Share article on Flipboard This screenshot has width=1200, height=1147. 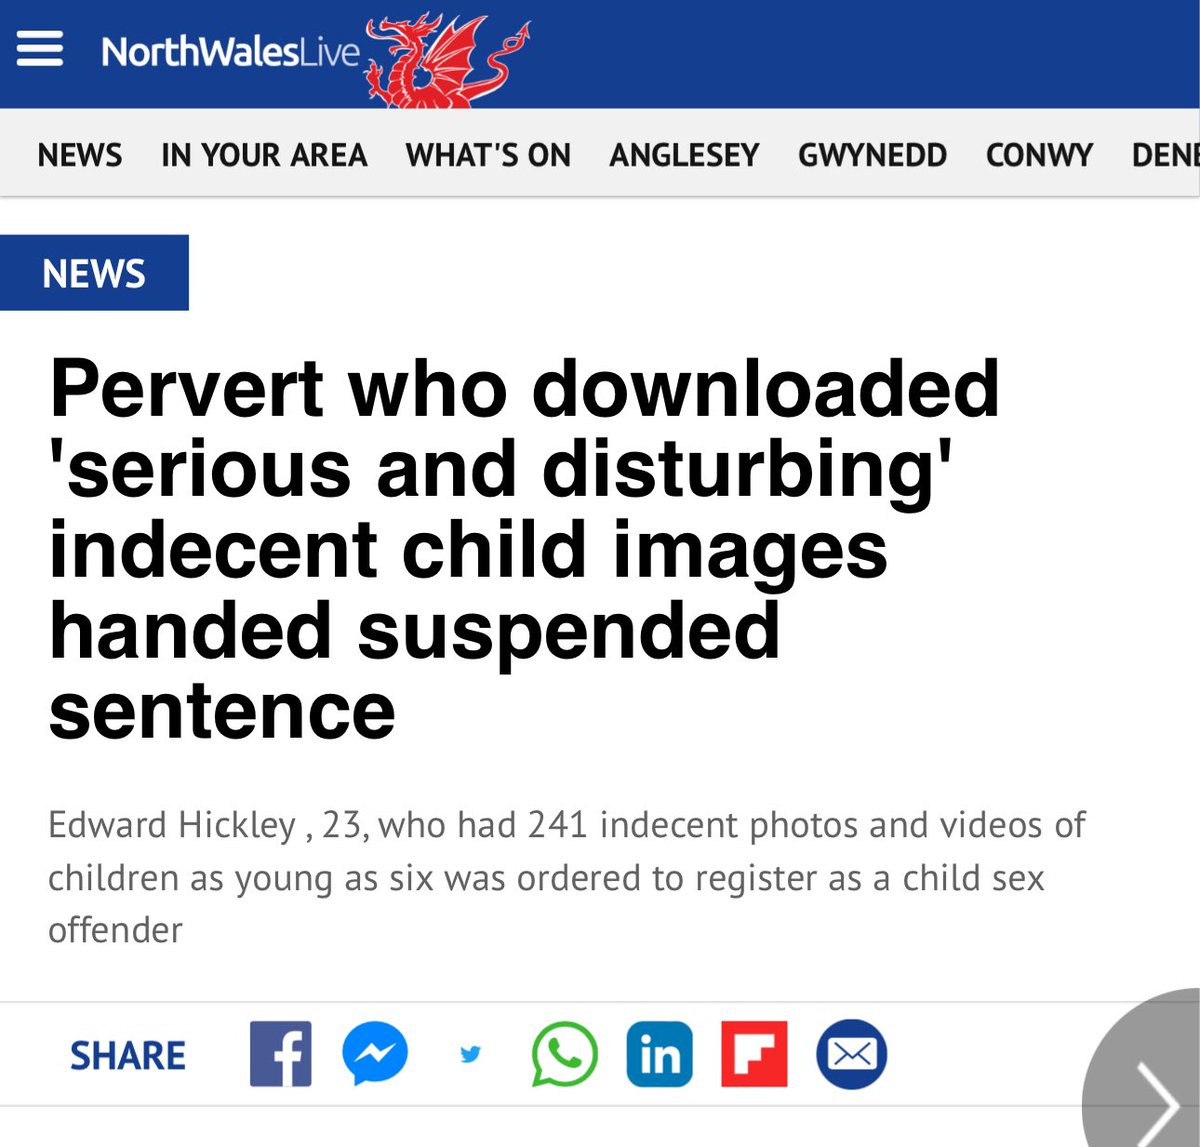[x=754, y=1054]
